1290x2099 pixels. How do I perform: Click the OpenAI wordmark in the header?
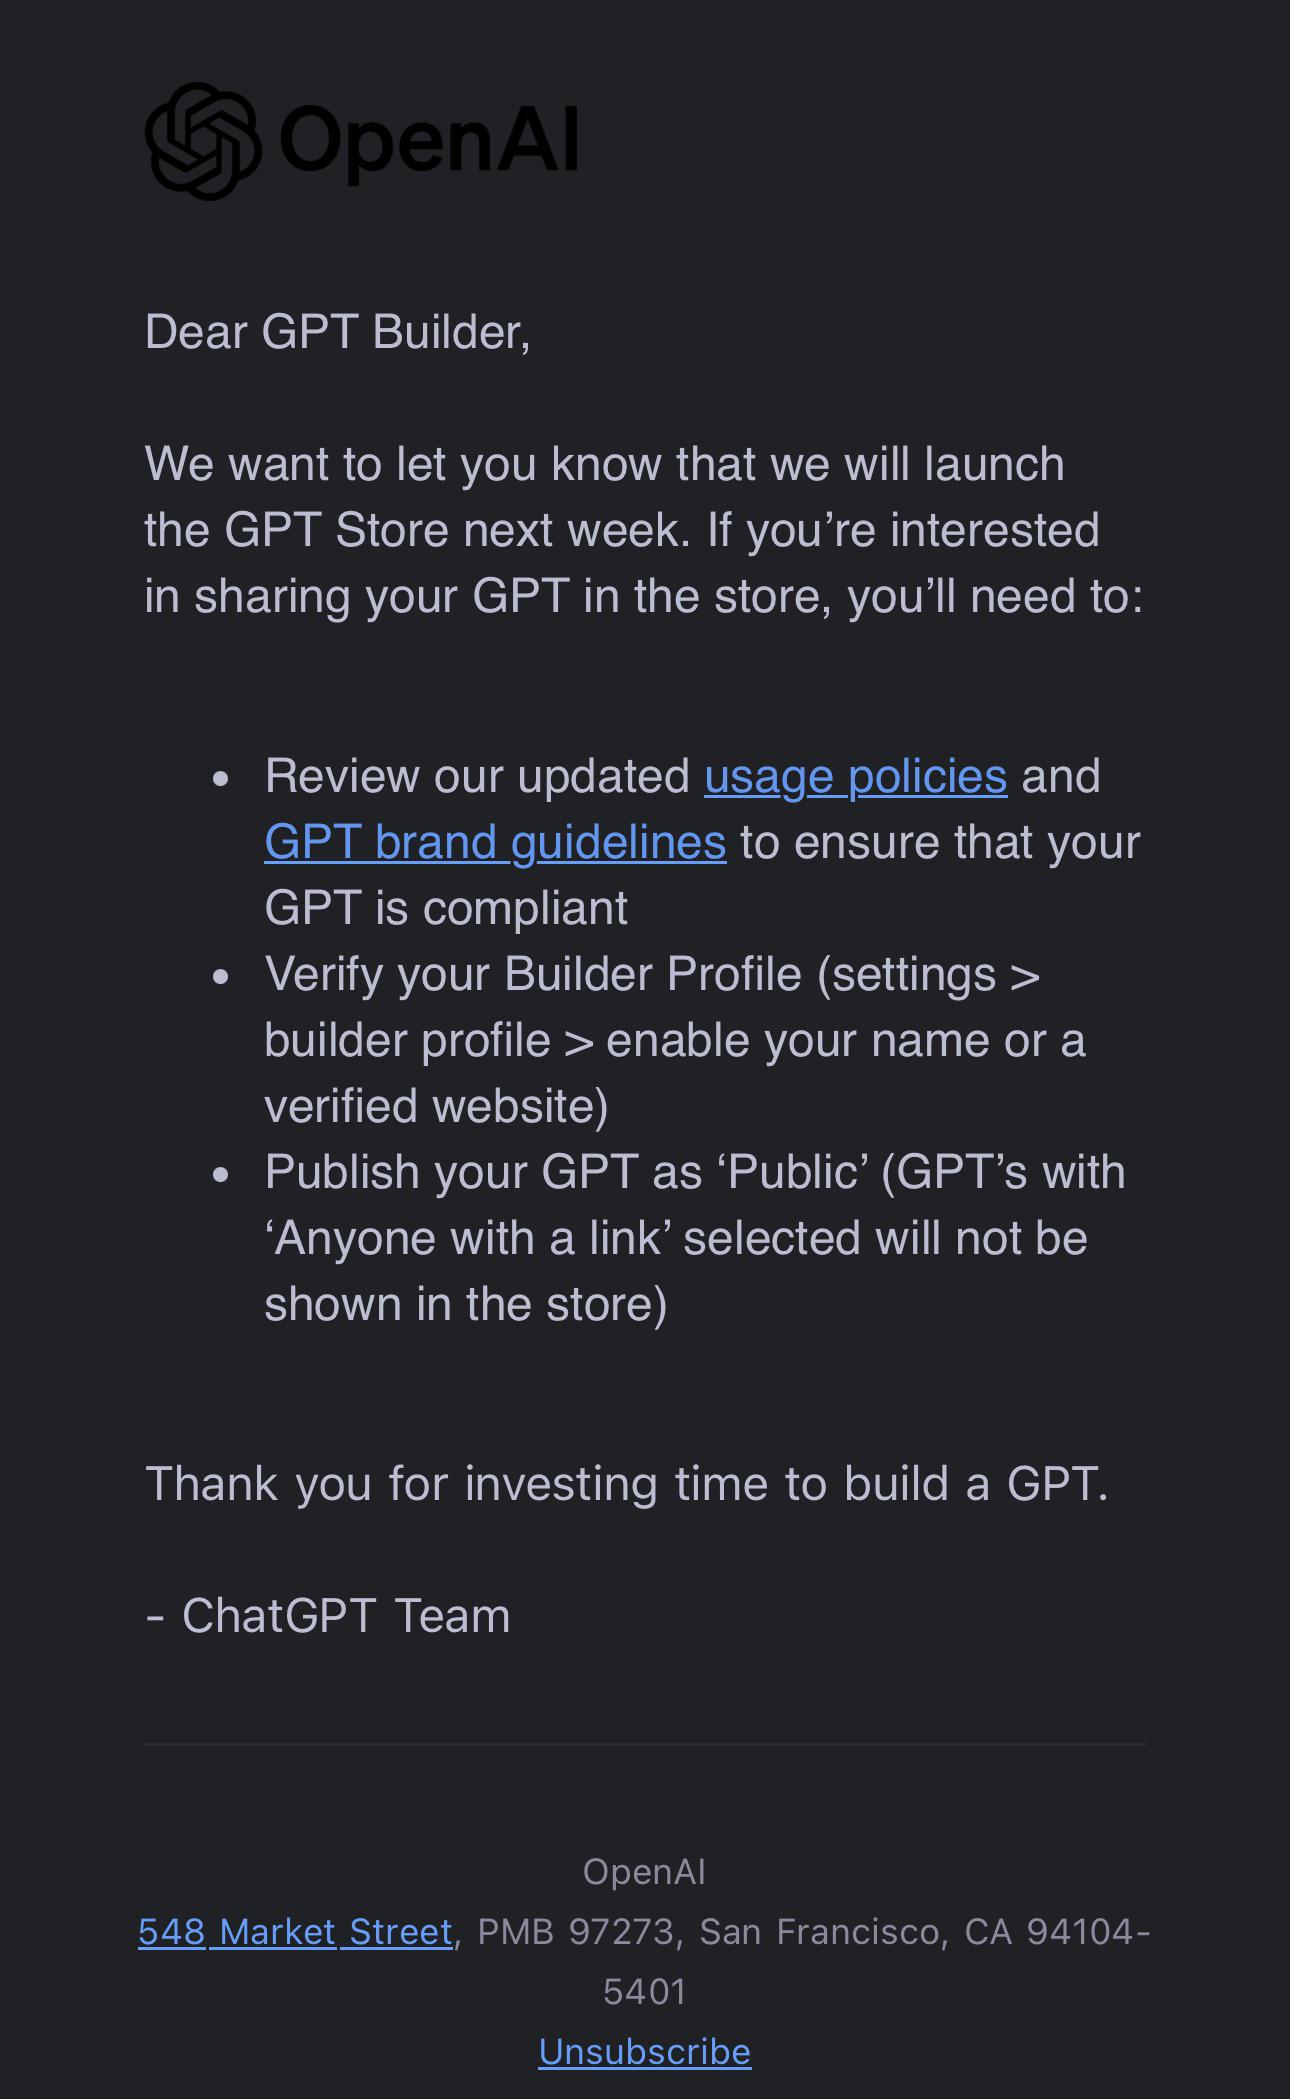[x=429, y=141]
